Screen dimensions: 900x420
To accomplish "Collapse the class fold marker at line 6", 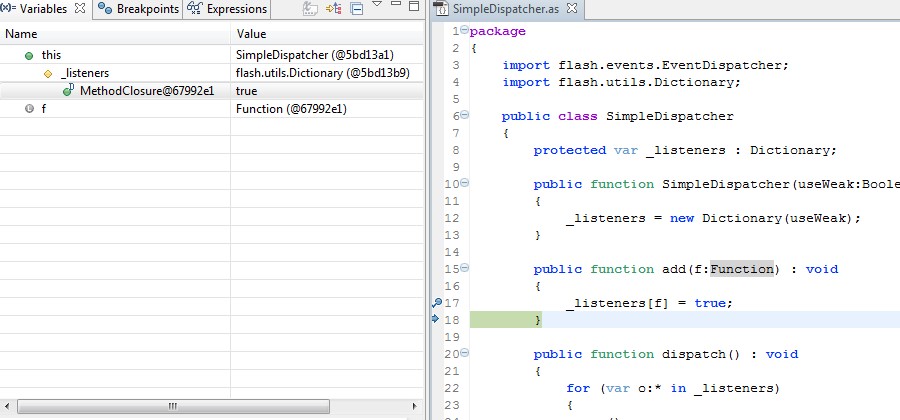I will point(465,116).
